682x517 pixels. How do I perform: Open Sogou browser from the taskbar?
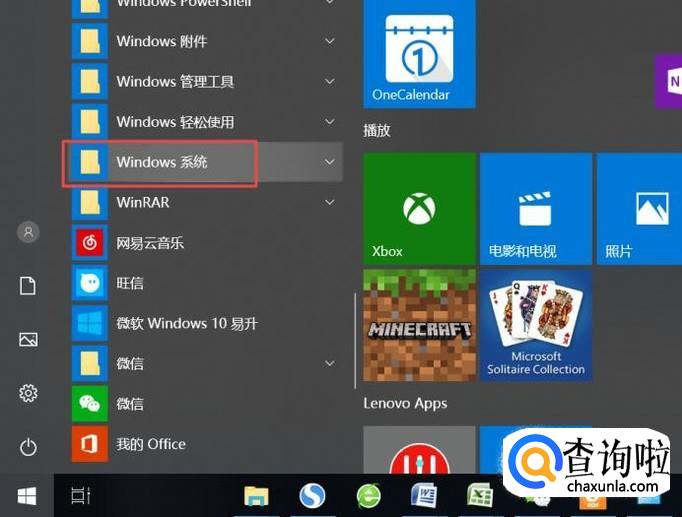coord(312,496)
